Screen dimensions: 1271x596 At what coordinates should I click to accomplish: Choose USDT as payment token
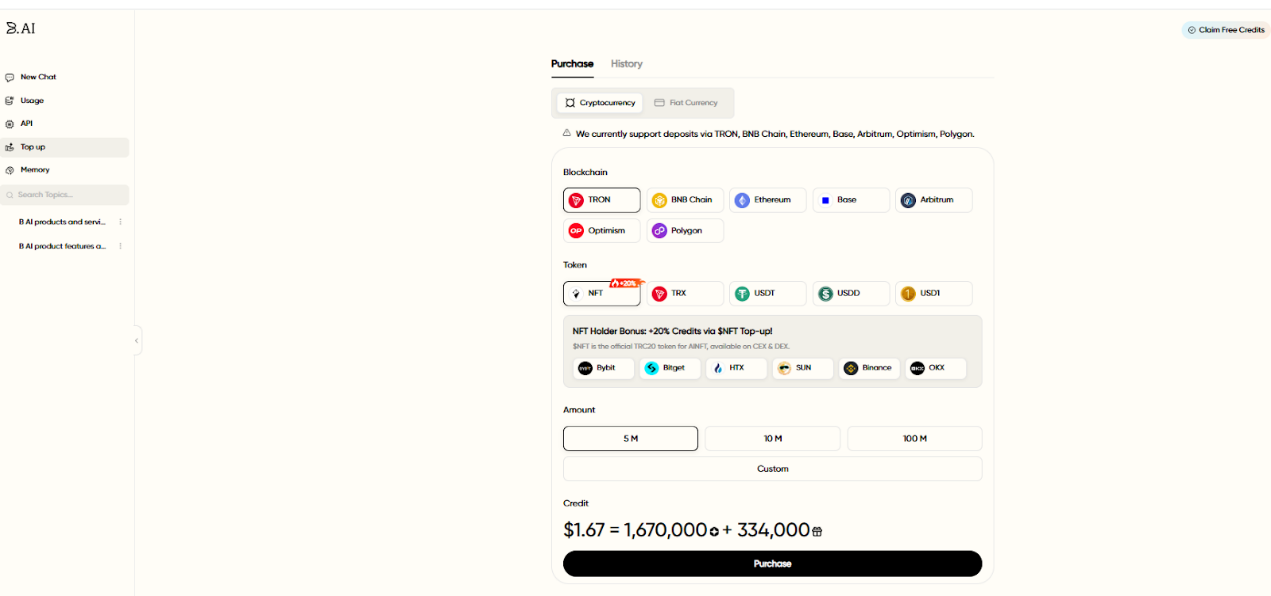[767, 294]
